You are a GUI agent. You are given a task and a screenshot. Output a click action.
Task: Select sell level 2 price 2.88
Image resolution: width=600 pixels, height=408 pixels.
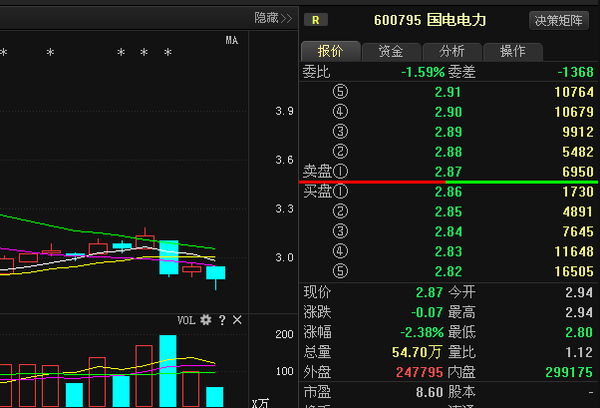[x=448, y=152]
